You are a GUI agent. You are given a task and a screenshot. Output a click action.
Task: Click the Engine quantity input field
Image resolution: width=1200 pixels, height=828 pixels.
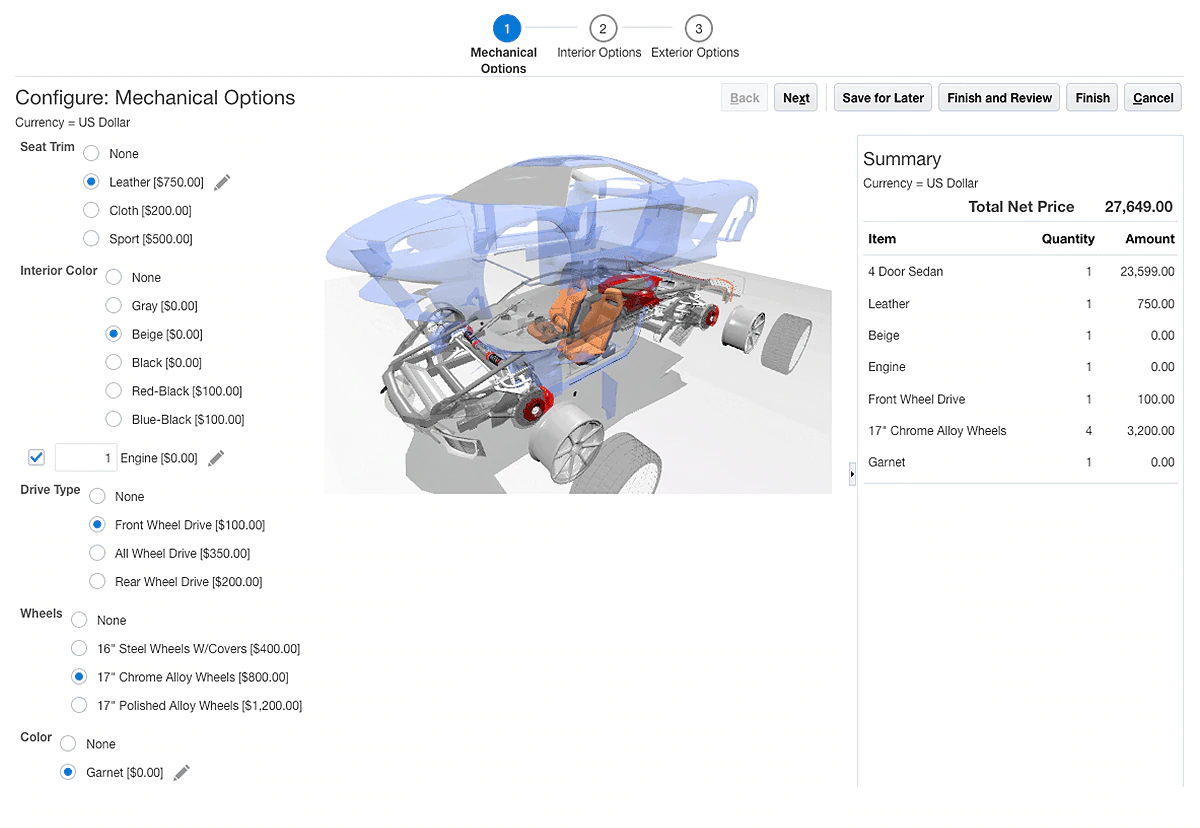click(86, 458)
